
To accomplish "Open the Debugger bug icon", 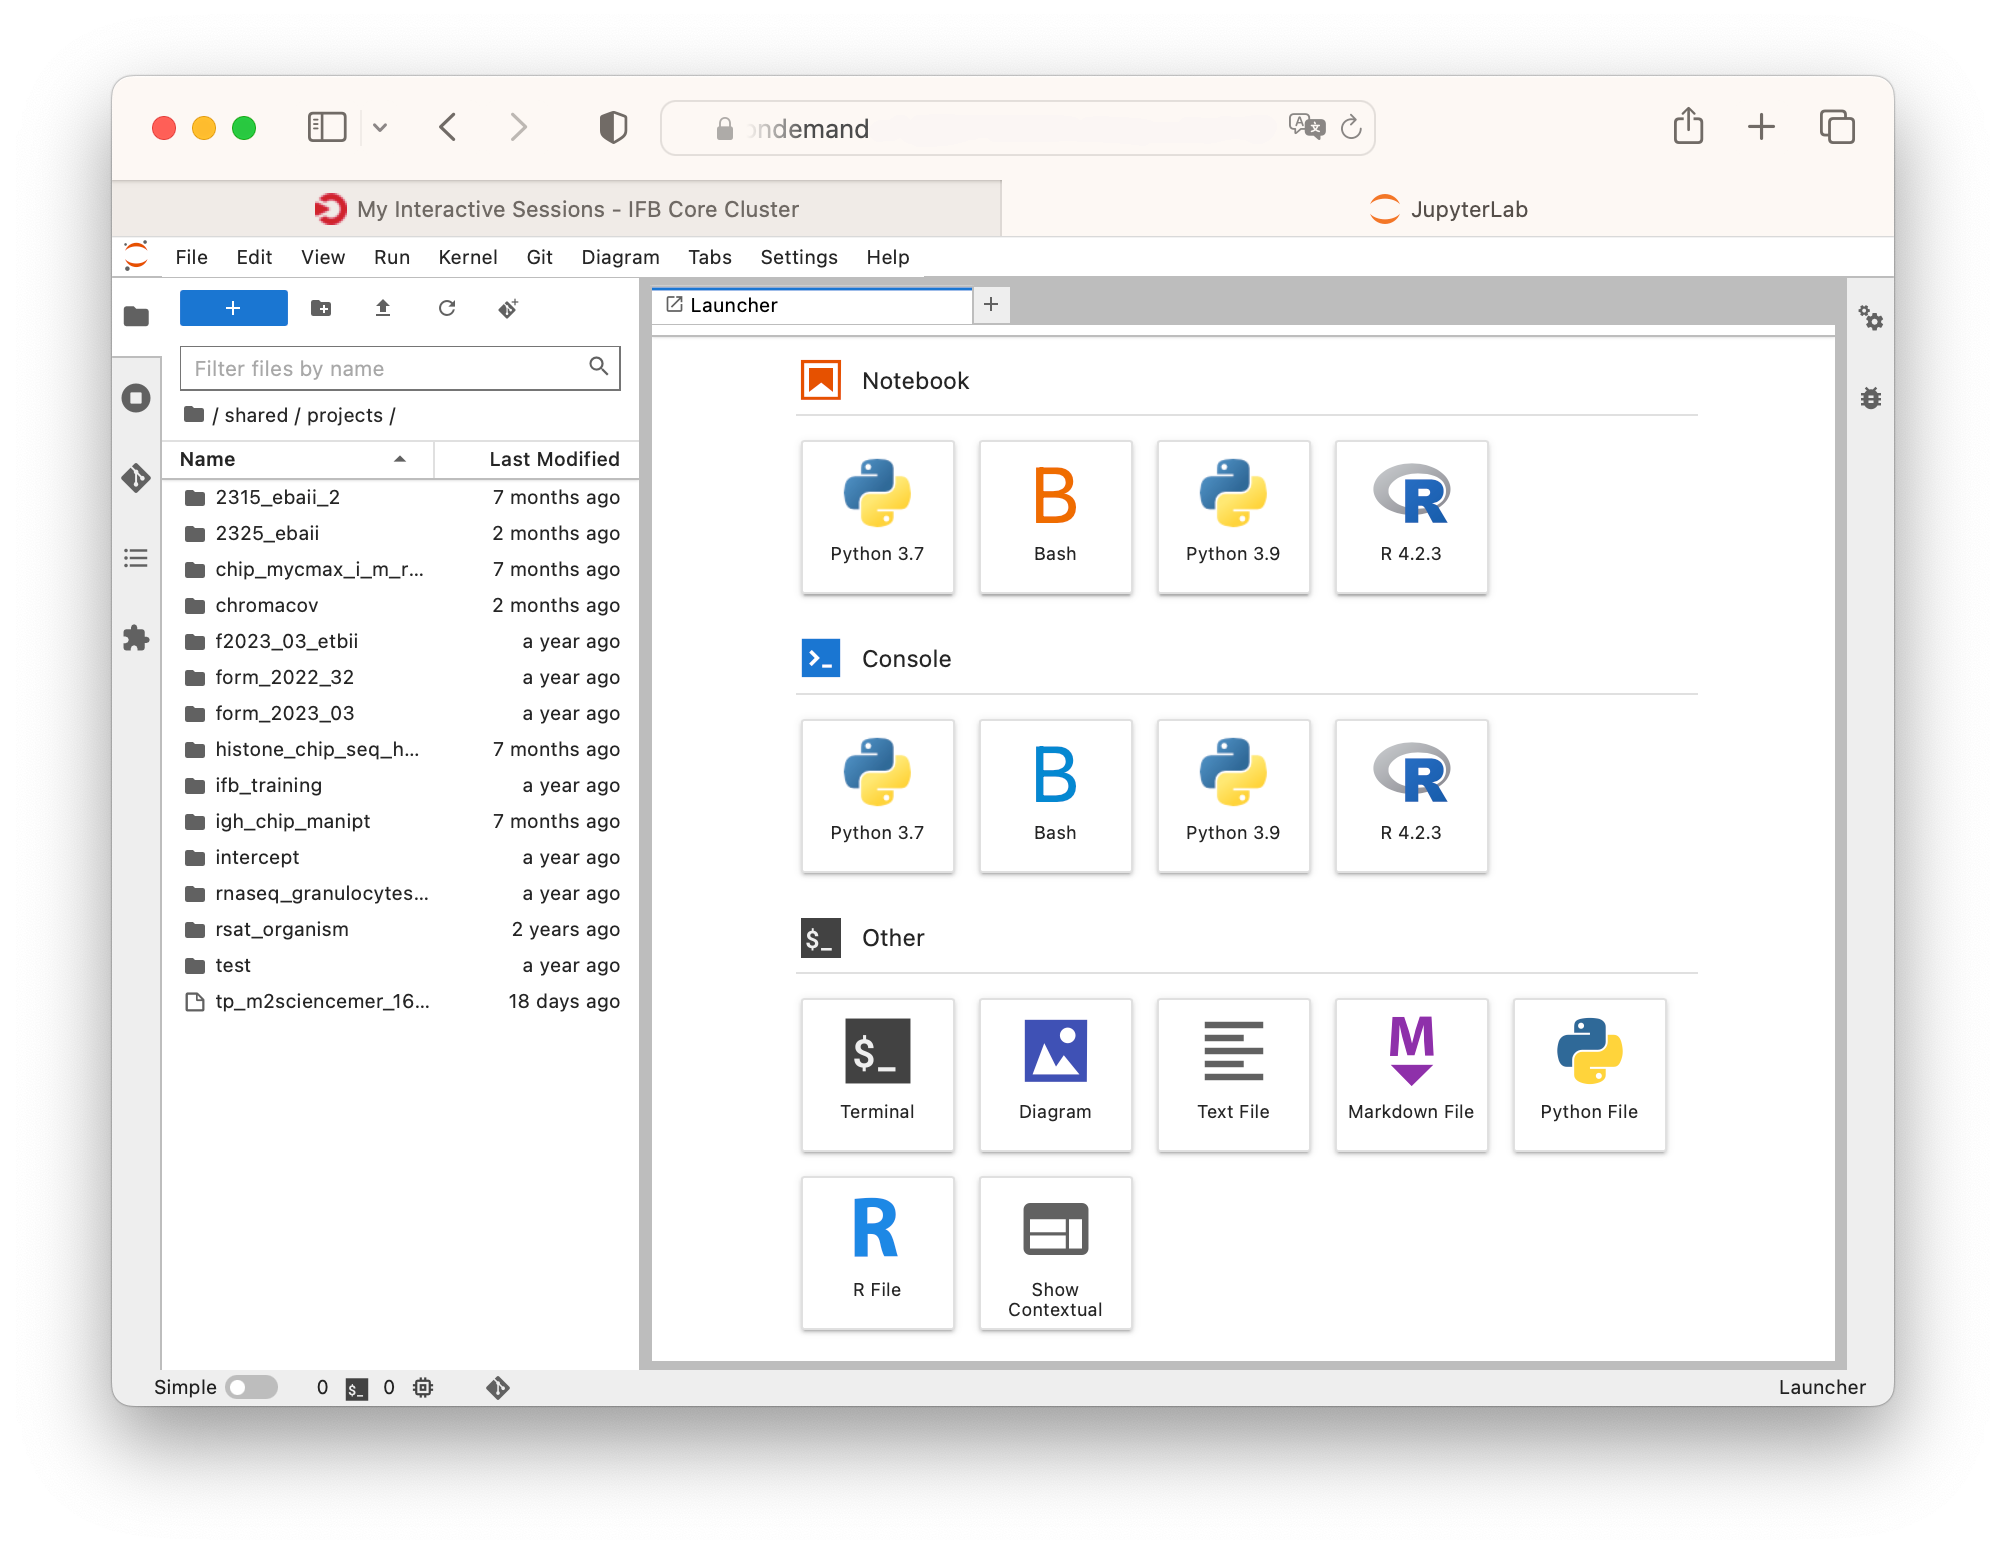I will (x=1871, y=398).
